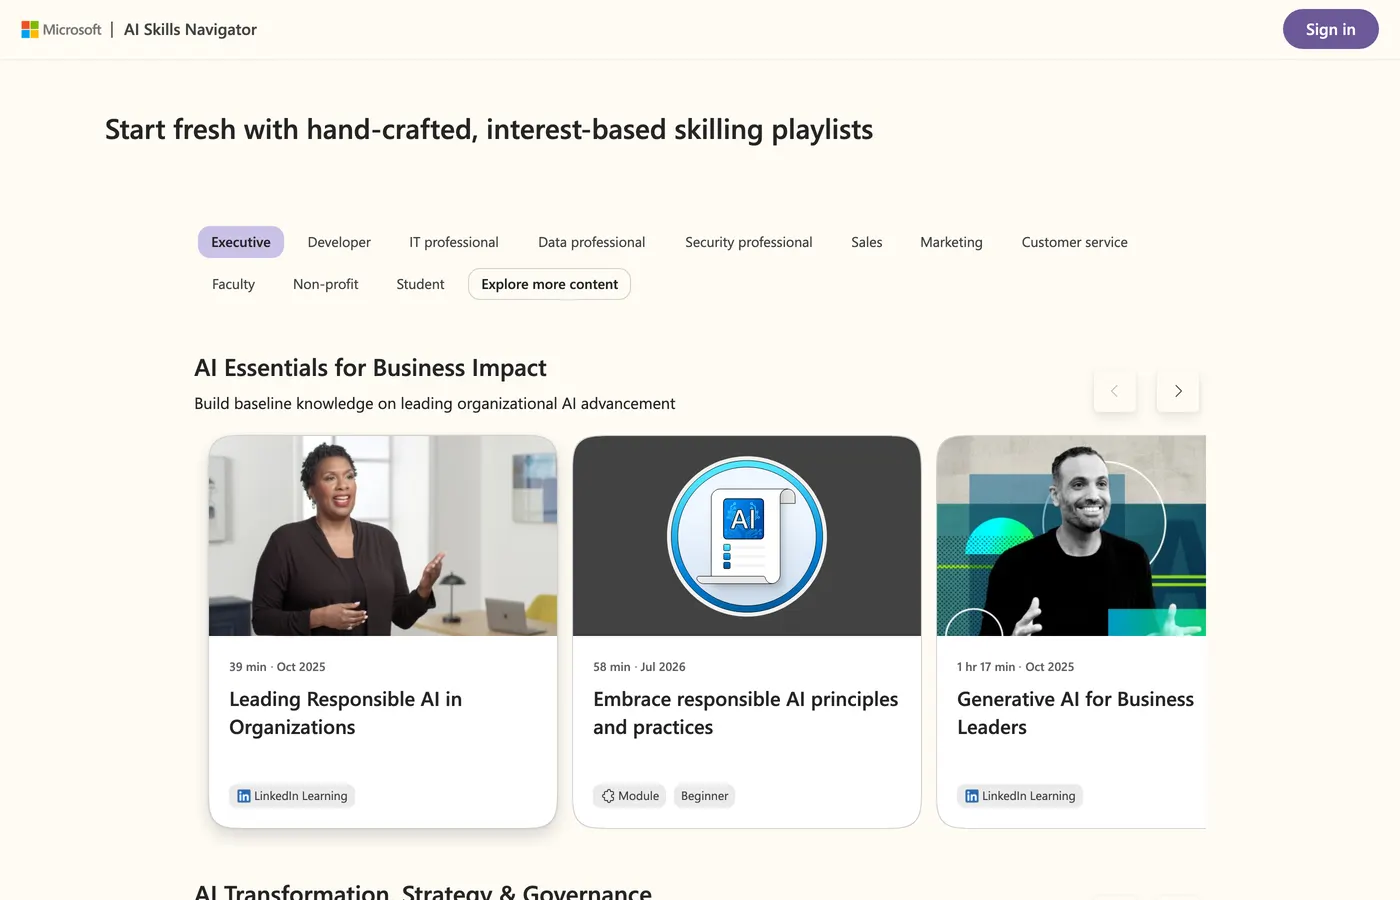Click the Microsoft logo
The width and height of the screenshot is (1400, 900).
click(61, 30)
